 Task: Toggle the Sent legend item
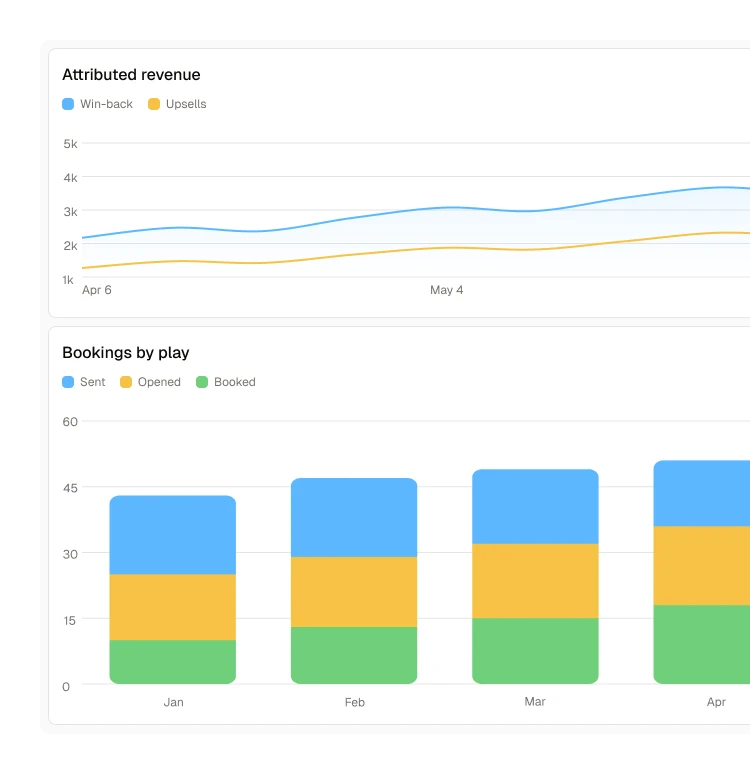[83, 382]
